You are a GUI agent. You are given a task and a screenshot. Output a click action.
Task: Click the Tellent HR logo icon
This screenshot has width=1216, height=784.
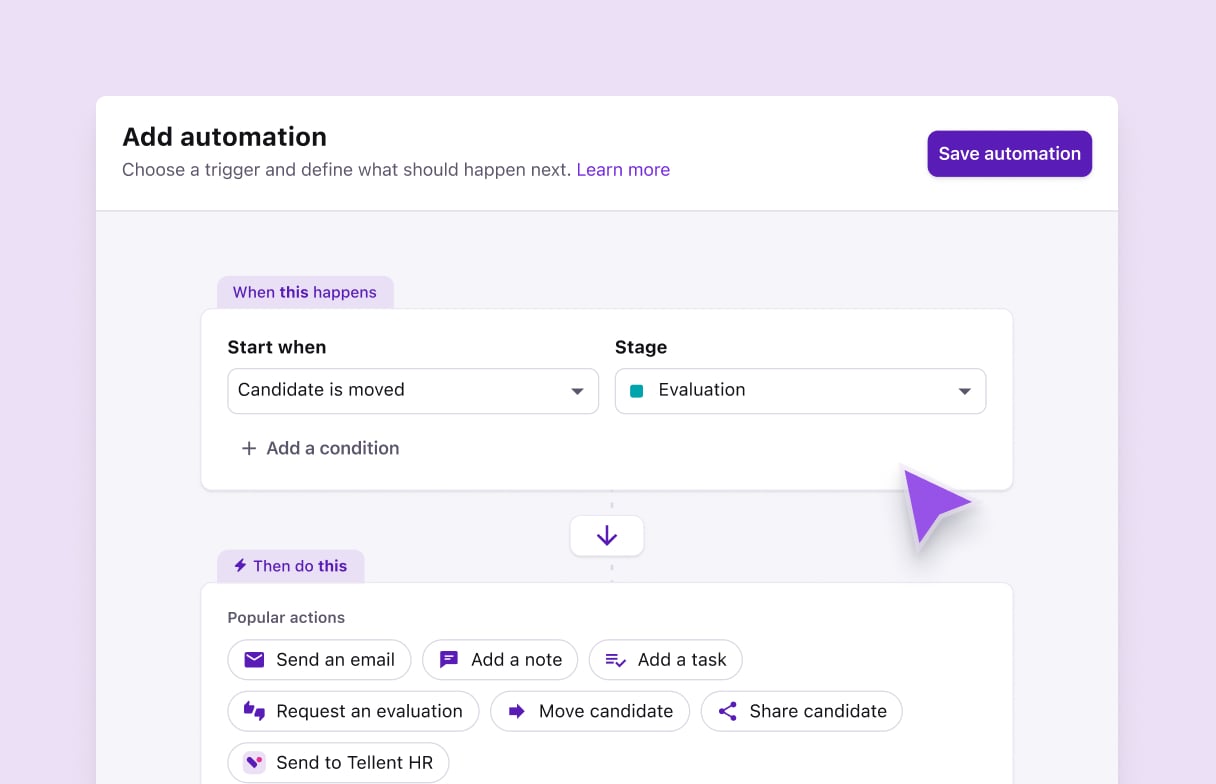pos(254,762)
